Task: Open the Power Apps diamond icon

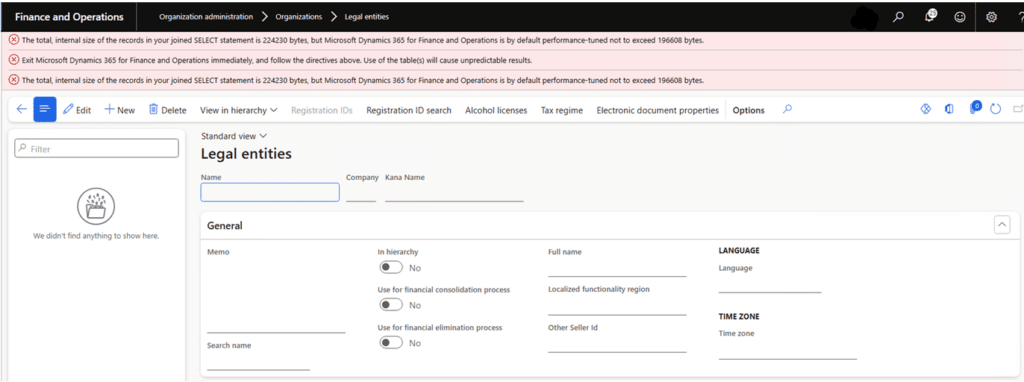Action: tap(925, 110)
